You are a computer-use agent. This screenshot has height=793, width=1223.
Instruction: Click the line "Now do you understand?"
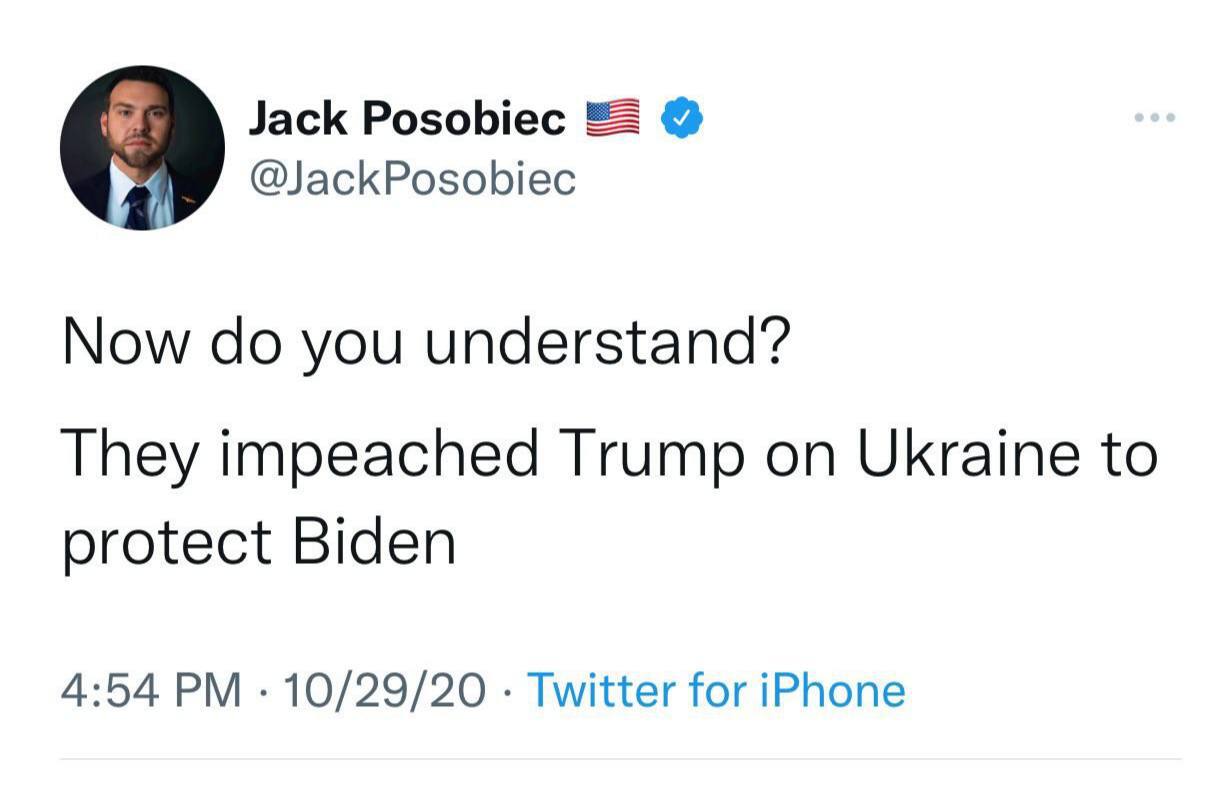pyautogui.click(x=426, y=343)
